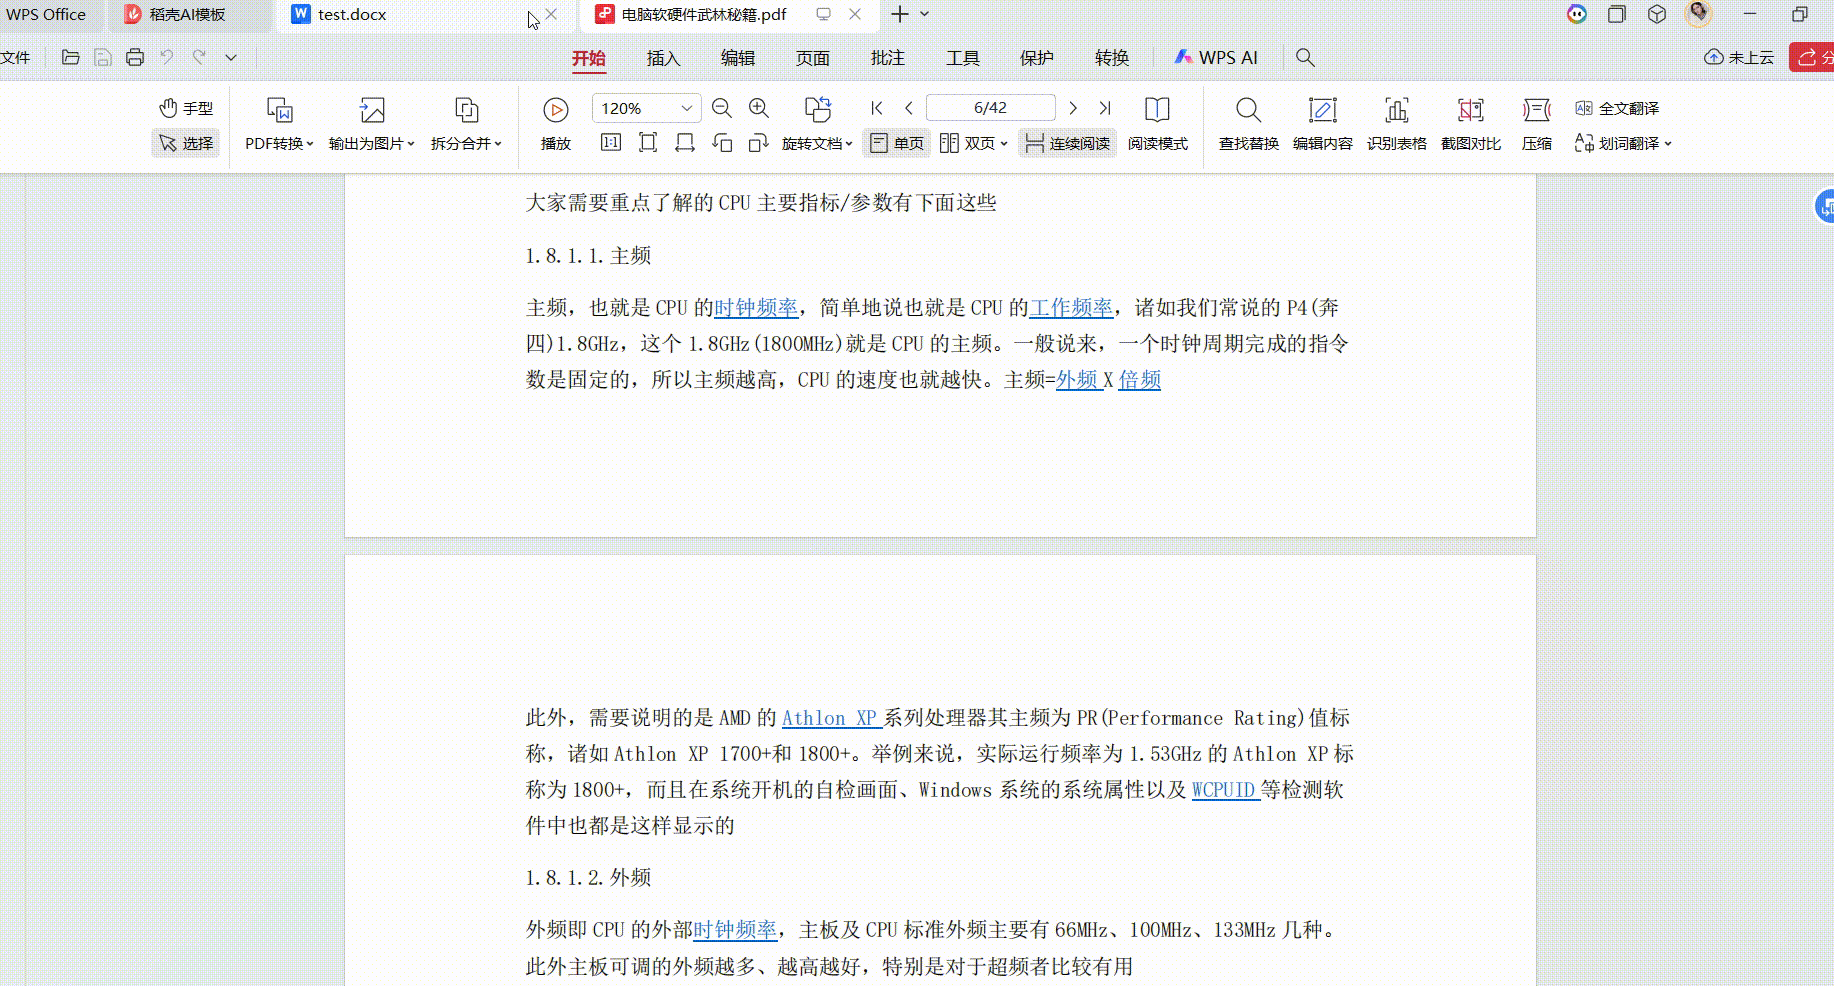Jump to the last page
Screen dimensions: 1834x986
point(1105,108)
